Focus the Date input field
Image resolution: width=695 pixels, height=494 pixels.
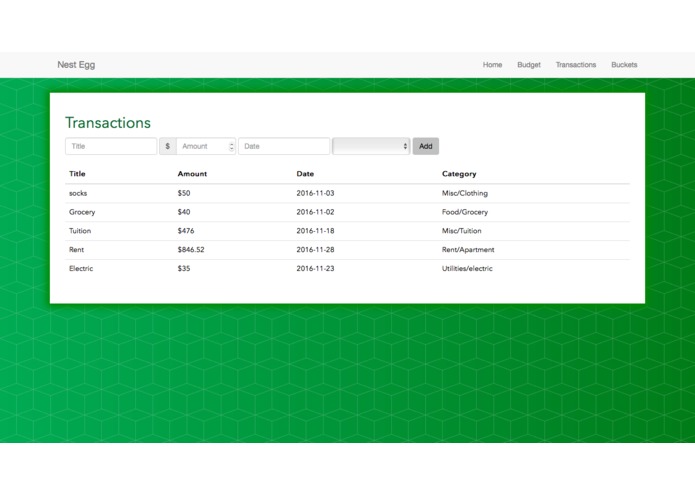[x=284, y=146]
